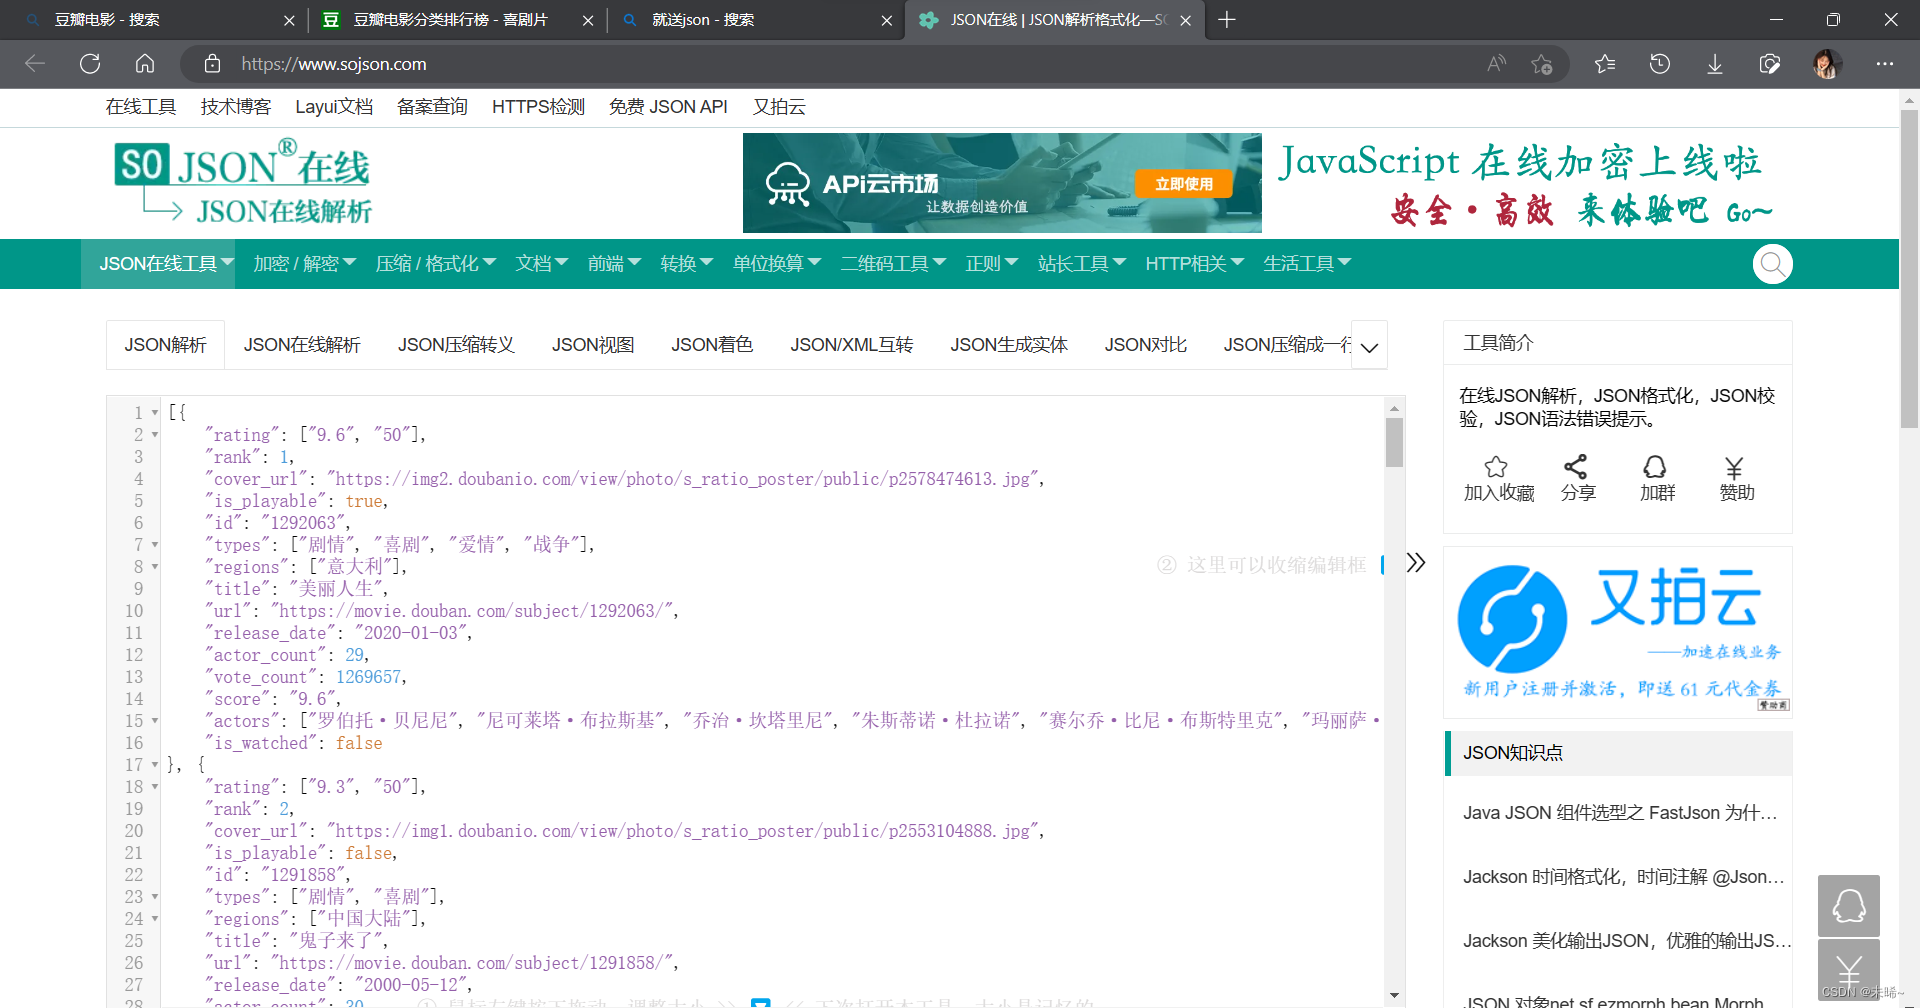The width and height of the screenshot is (1920, 1008).
Task: Open browser settings and more menu
Action: 1885,64
